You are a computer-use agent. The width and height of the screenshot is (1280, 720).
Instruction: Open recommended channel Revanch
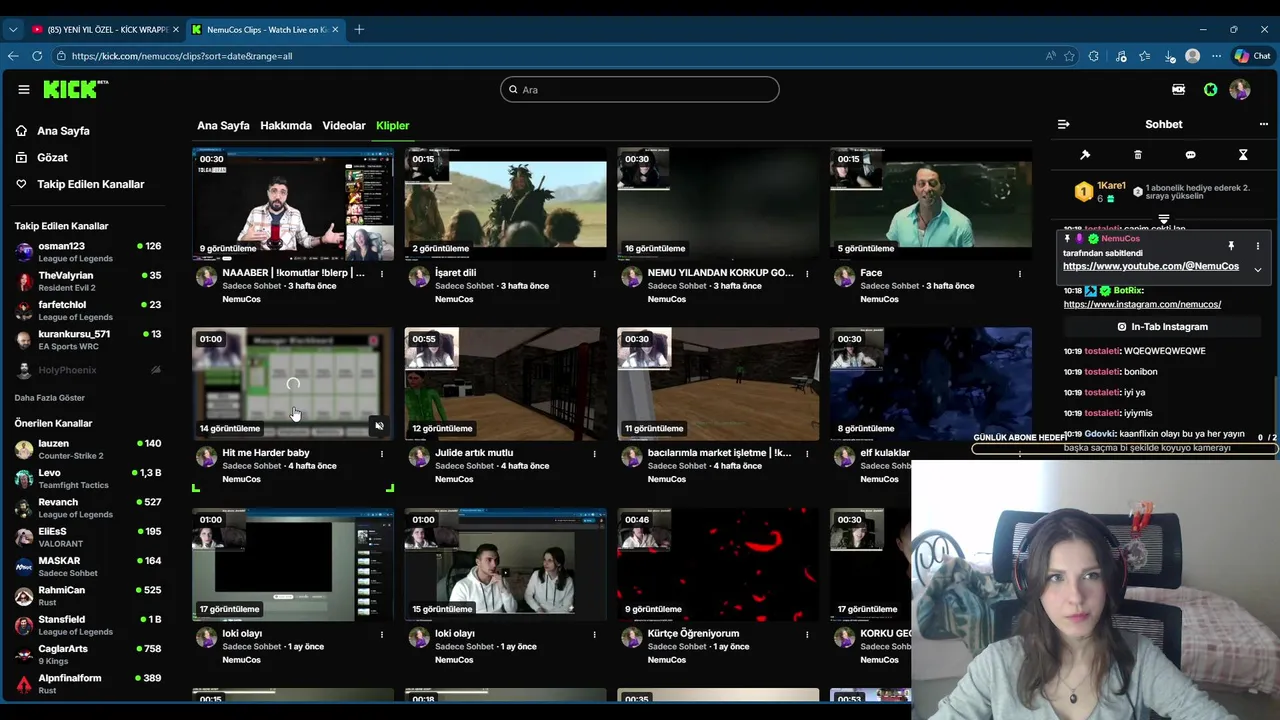pyautogui.click(x=88, y=508)
